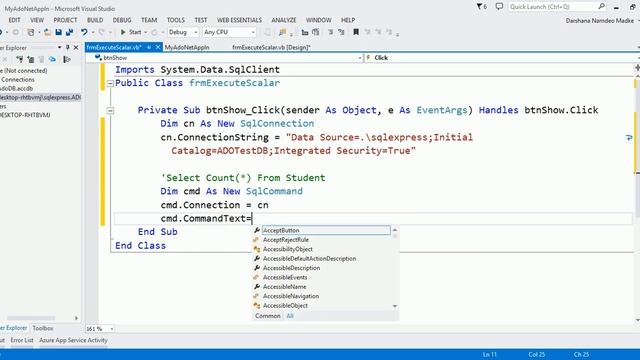Open the VIEW menu
The height and width of the screenshot is (360, 640).
(37, 20)
